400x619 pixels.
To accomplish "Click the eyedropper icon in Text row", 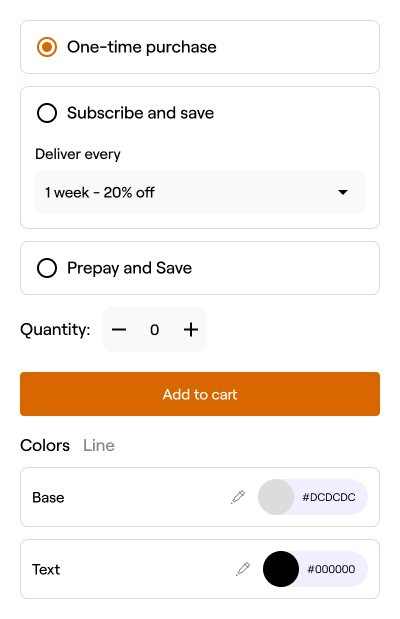I will (243, 569).
